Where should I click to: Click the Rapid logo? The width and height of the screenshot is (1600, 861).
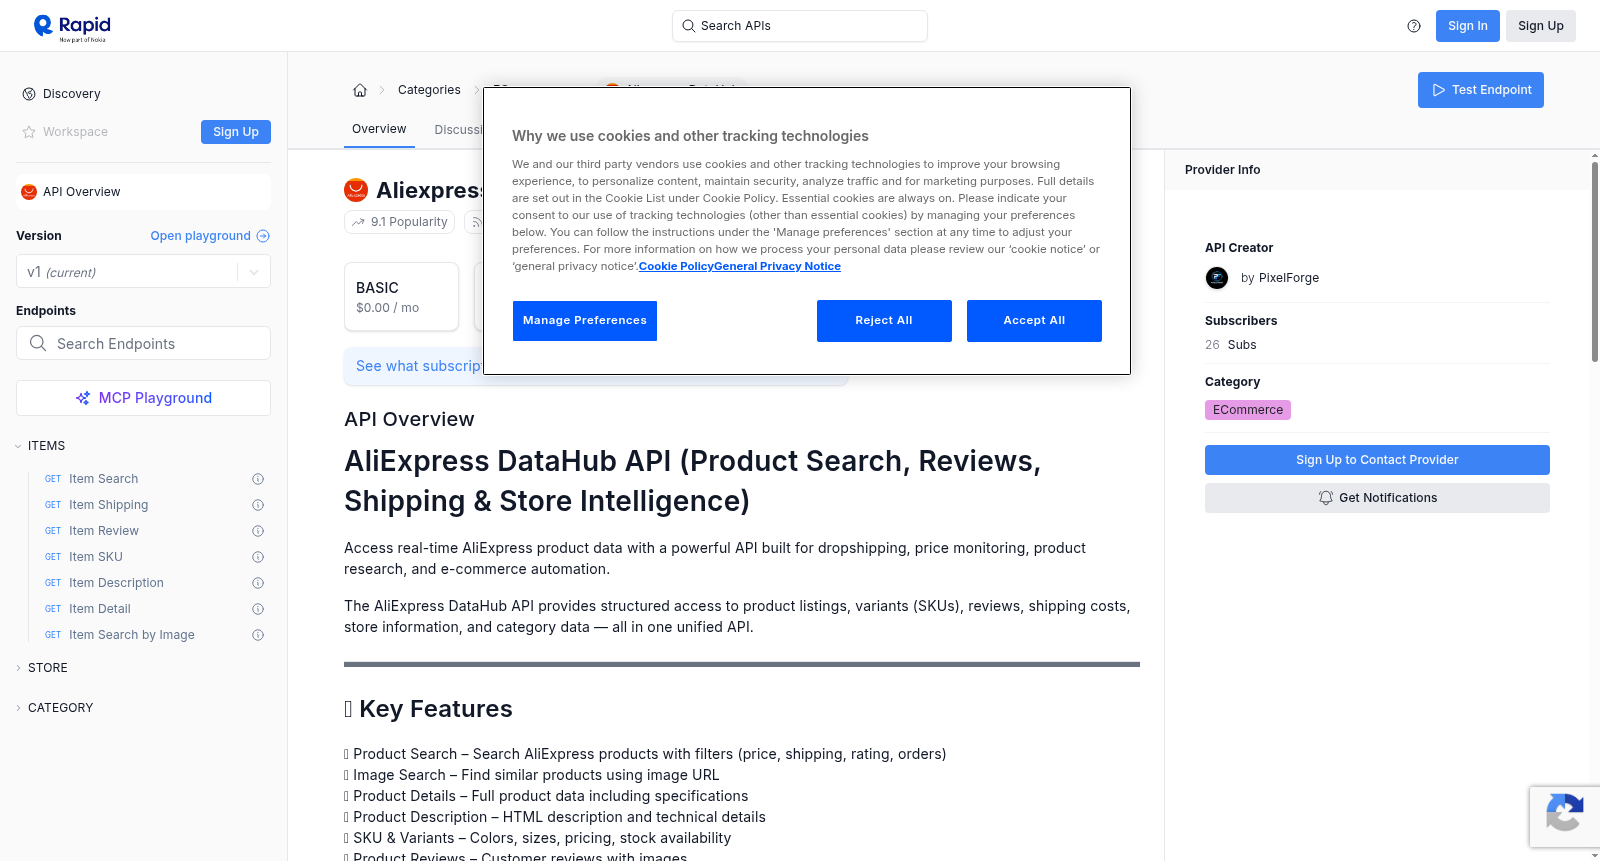(x=72, y=27)
